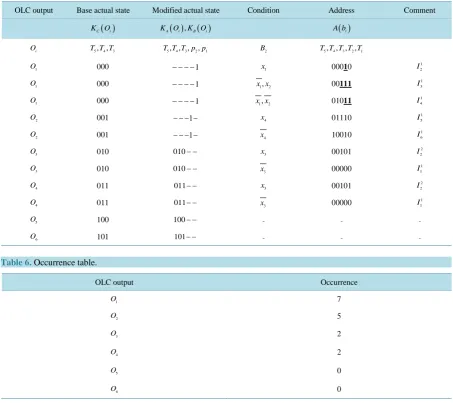Select base state 000 in the address 00111 row
The height and width of the screenshot is (403, 453).
(103, 84)
